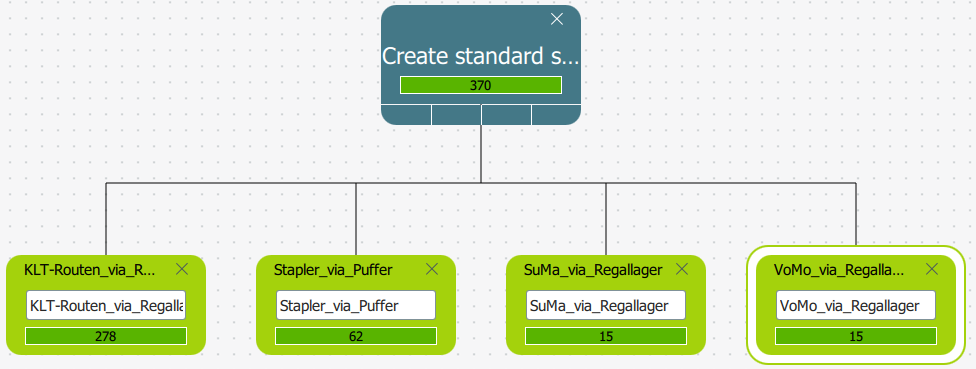Image resolution: width=976 pixels, height=369 pixels.
Task: Click into the Stapler_via_Puffer text field
Action: (356, 305)
